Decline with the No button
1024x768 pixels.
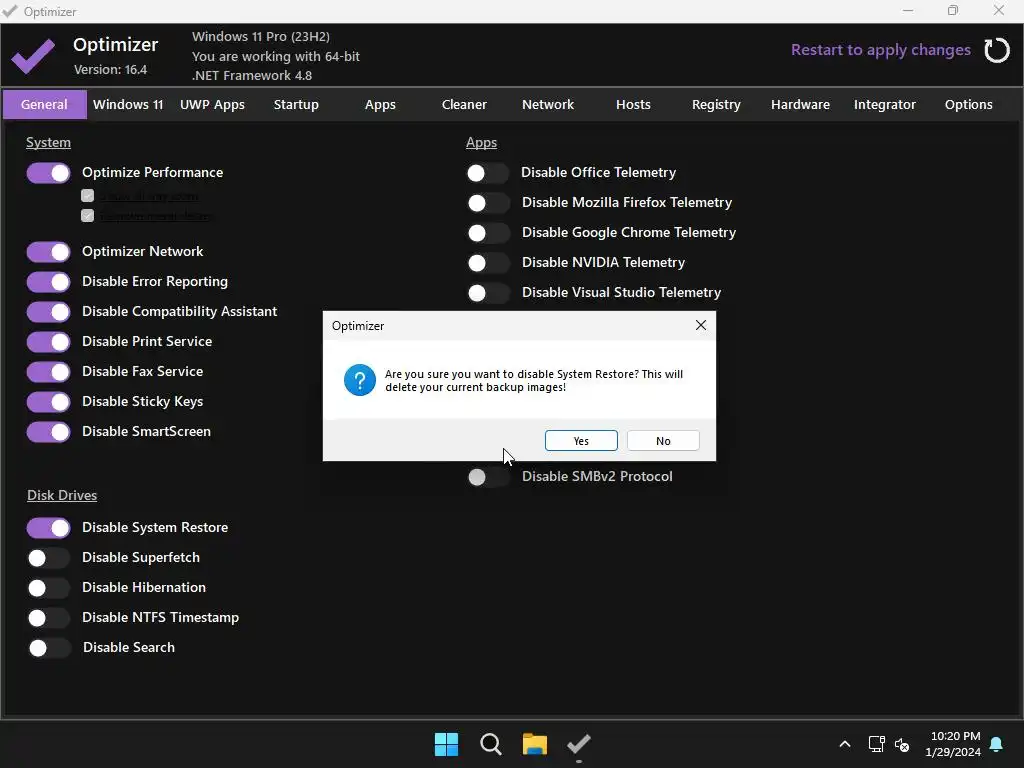pyautogui.click(x=663, y=441)
